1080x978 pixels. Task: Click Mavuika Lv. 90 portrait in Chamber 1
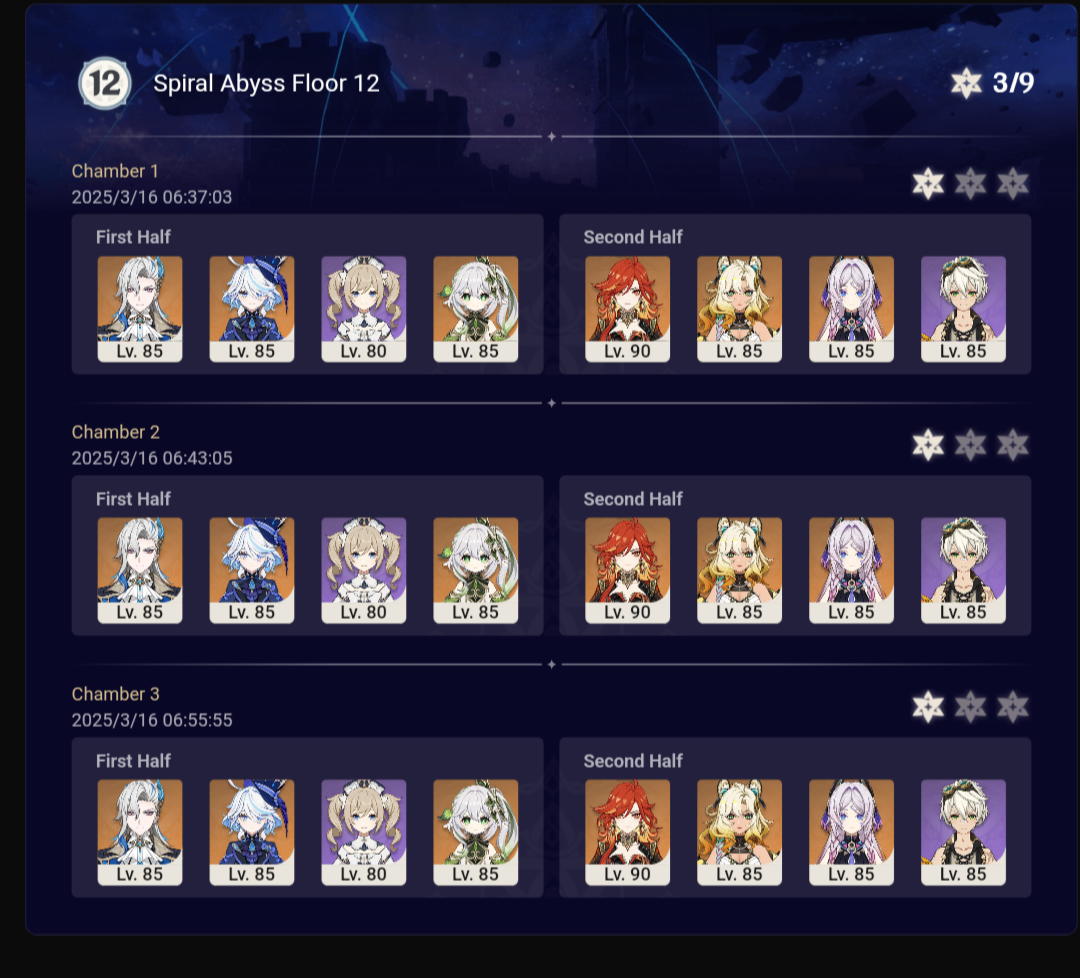click(627, 309)
